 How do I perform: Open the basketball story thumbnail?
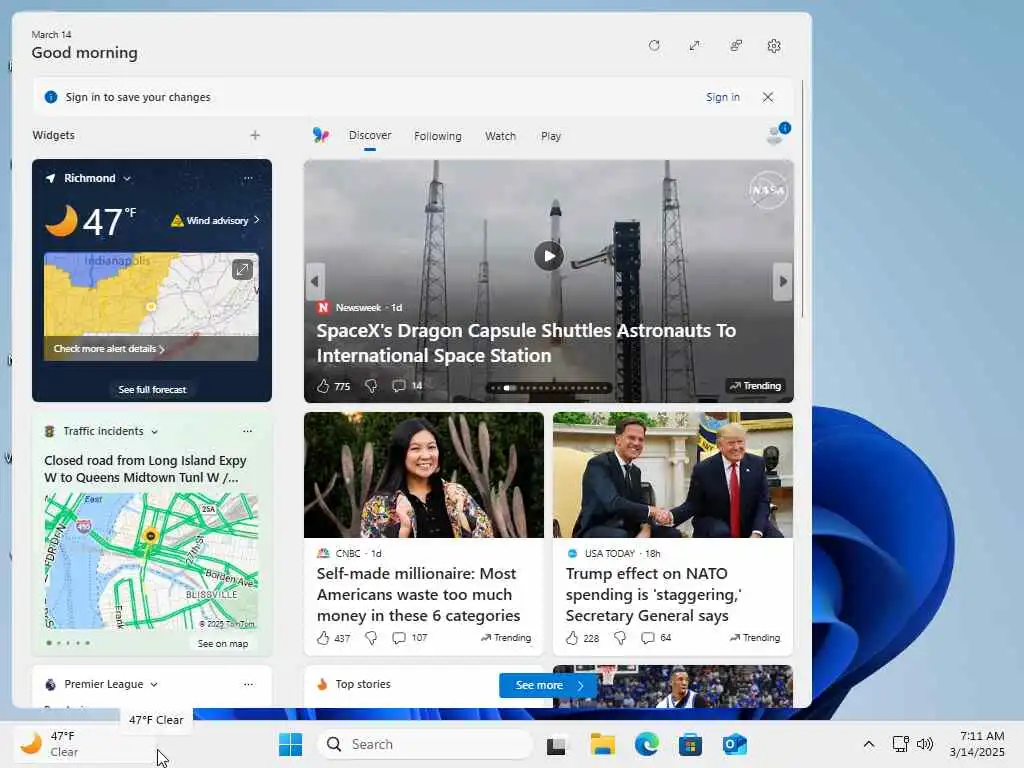pos(673,686)
